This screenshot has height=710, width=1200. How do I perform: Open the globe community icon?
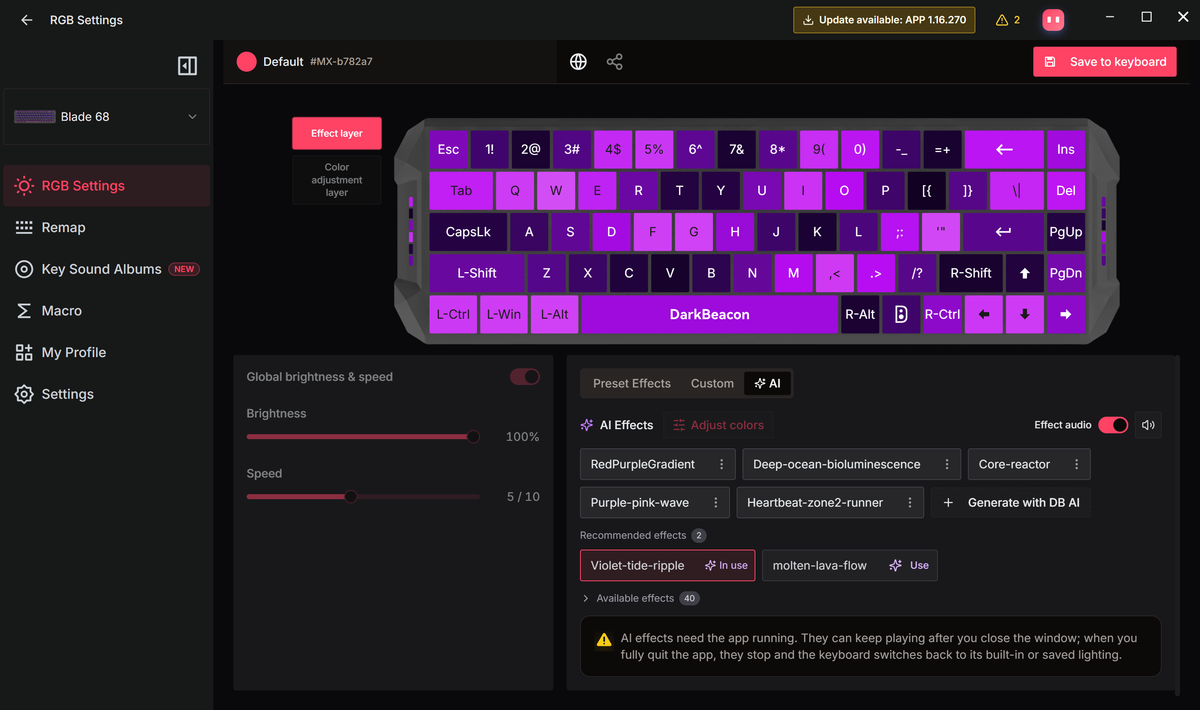578,62
